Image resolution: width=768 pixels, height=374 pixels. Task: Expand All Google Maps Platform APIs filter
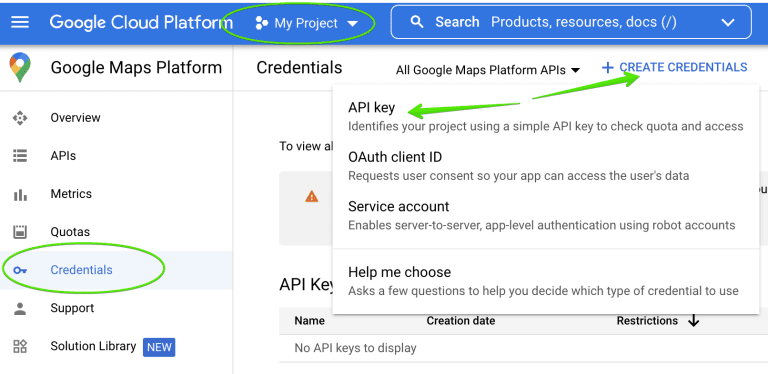488,70
